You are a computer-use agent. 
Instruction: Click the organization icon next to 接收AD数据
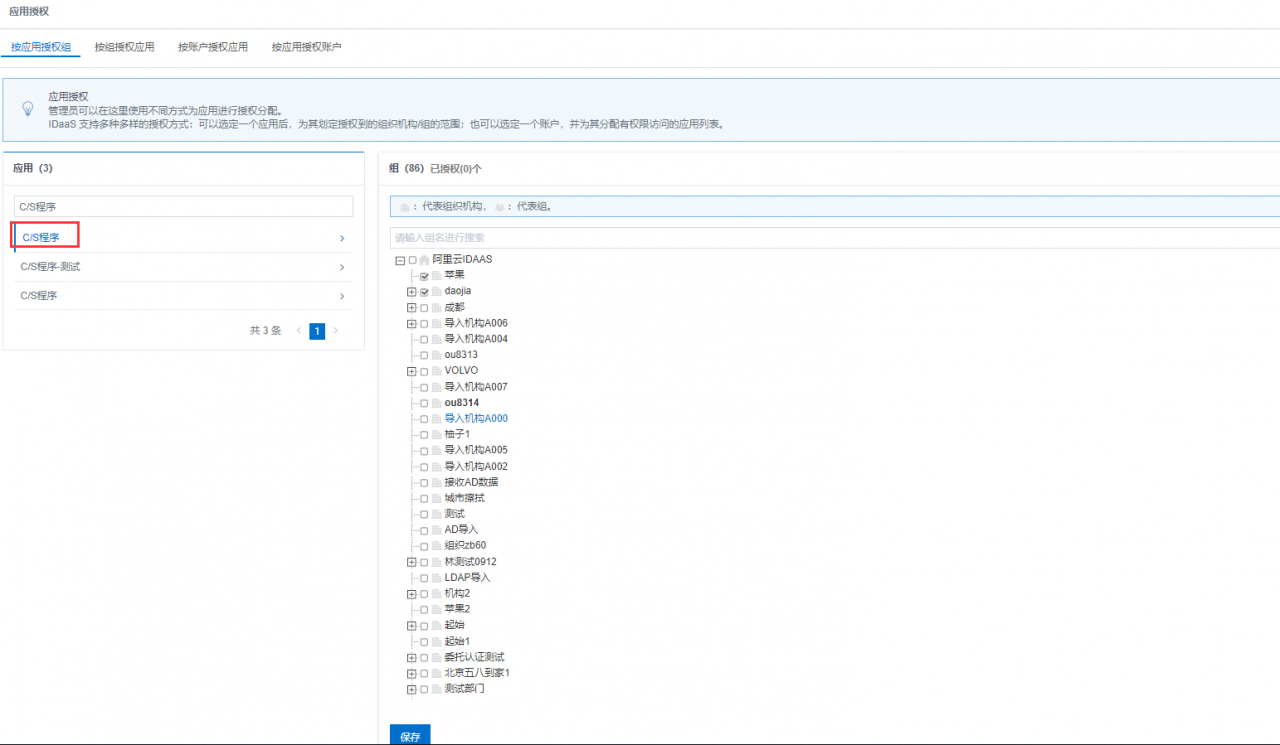[x=436, y=483]
